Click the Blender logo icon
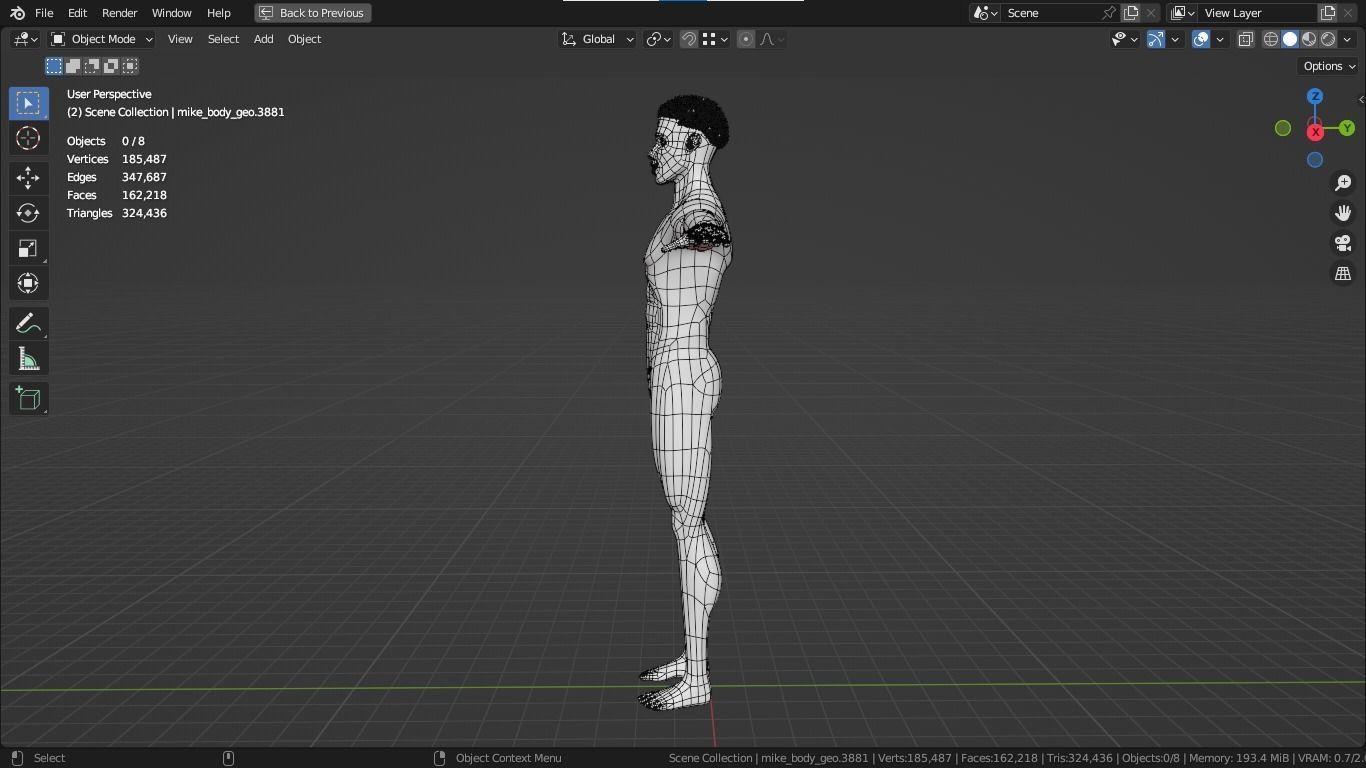Image resolution: width=1366 pixels, height=768 pixels. [17, 13]
